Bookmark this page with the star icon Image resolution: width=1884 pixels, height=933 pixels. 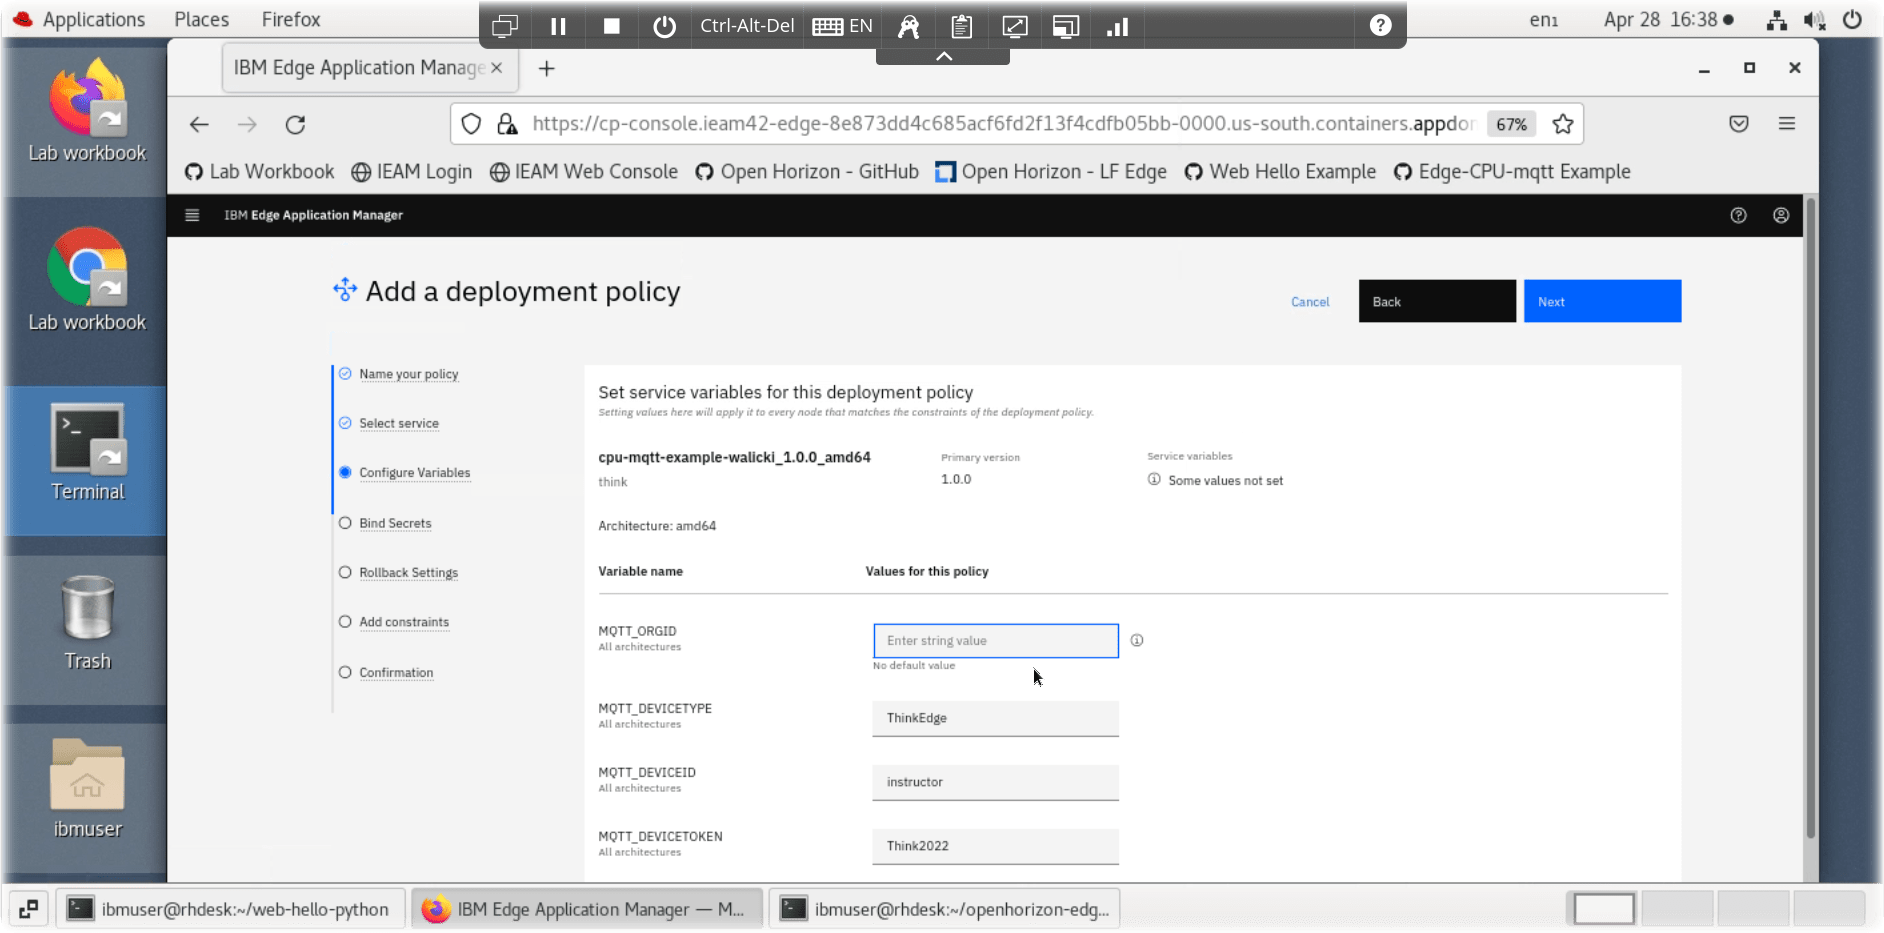tap(1562, 124)
